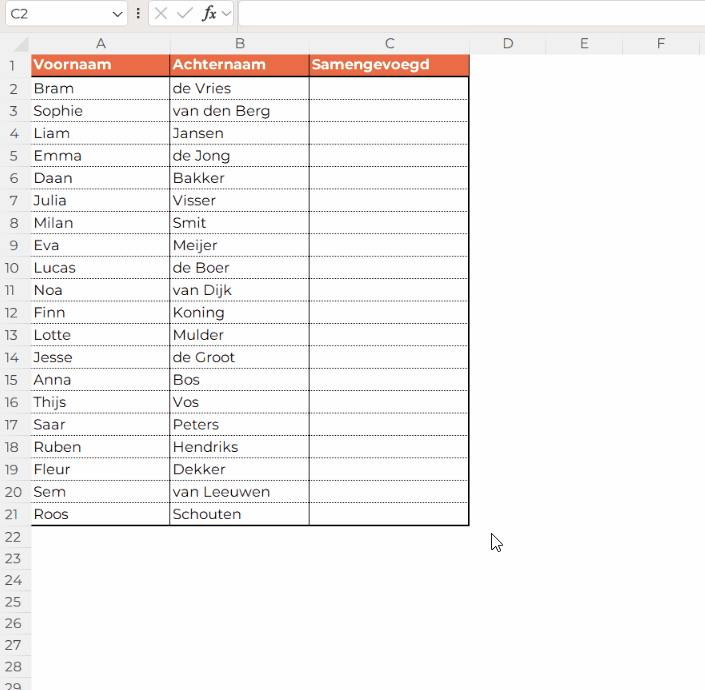705x690 pixels.
Task: Select the cell containing Noa
Action: (x=101, y=290)
